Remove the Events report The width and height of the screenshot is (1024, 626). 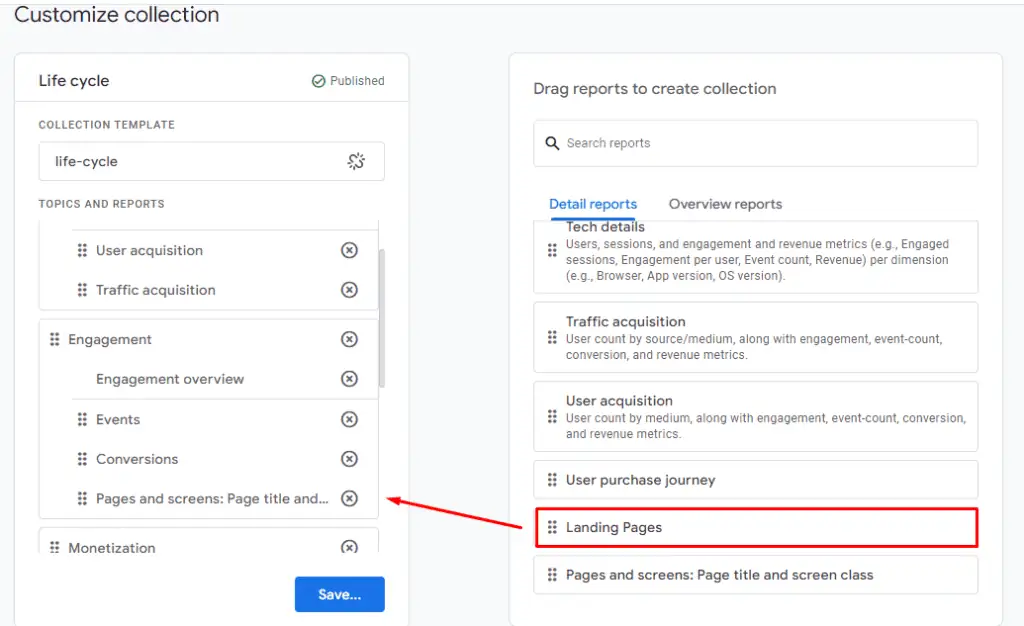pos(349,419)
